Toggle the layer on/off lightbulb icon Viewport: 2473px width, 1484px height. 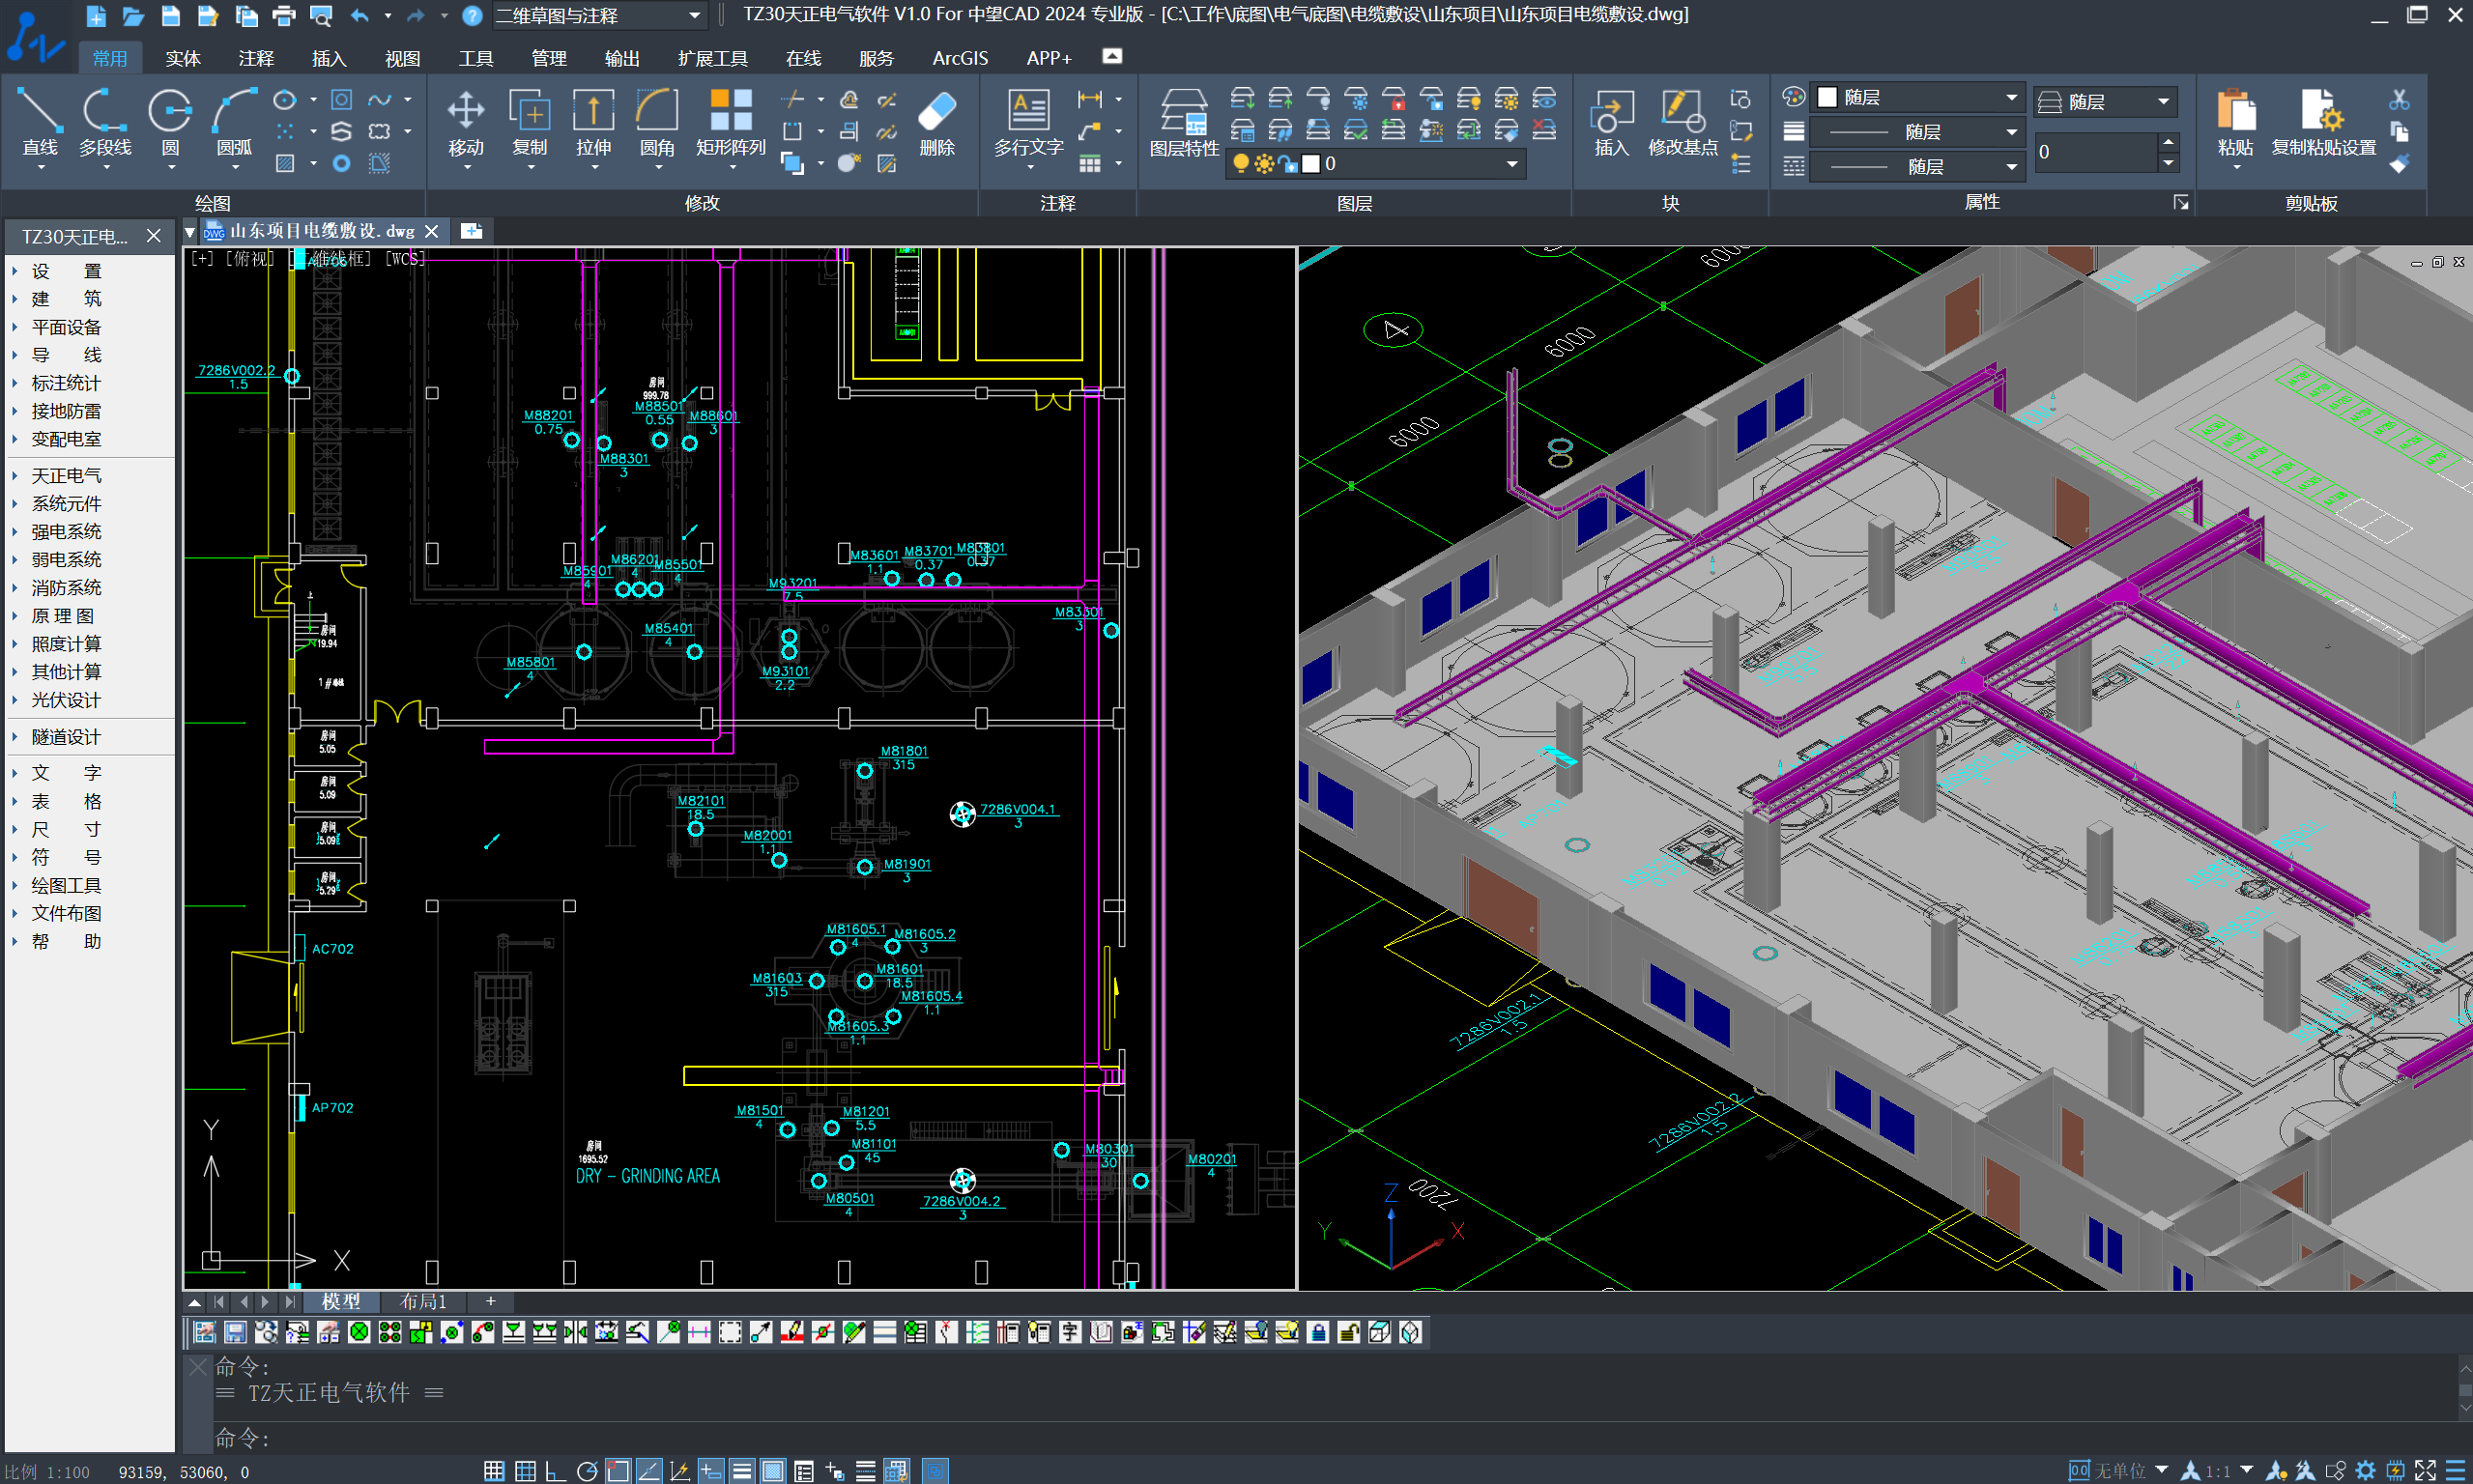point(1241,163)
